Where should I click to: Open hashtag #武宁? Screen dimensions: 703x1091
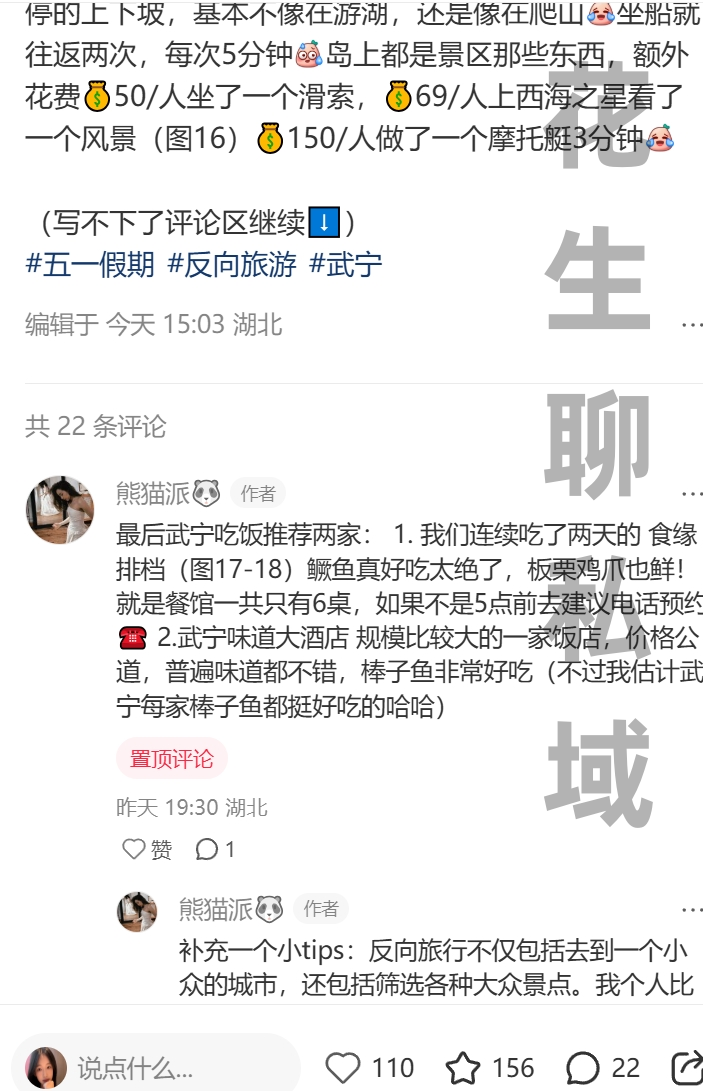pos(346,265)
